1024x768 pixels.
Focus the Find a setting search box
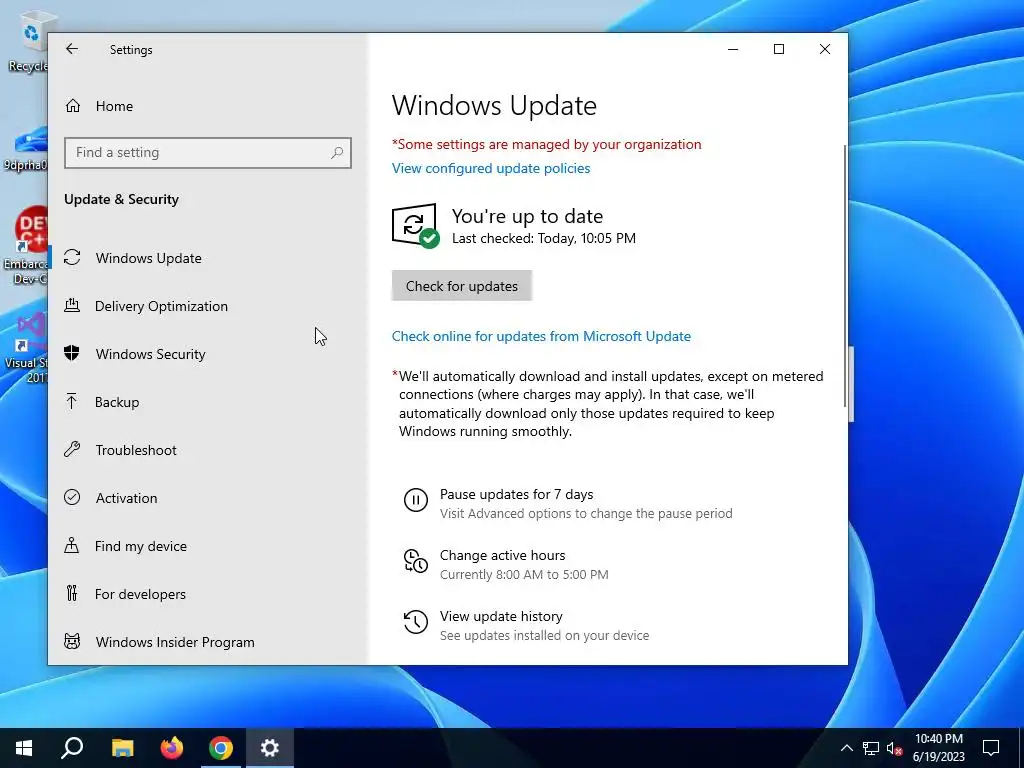(x=208, y=153)
